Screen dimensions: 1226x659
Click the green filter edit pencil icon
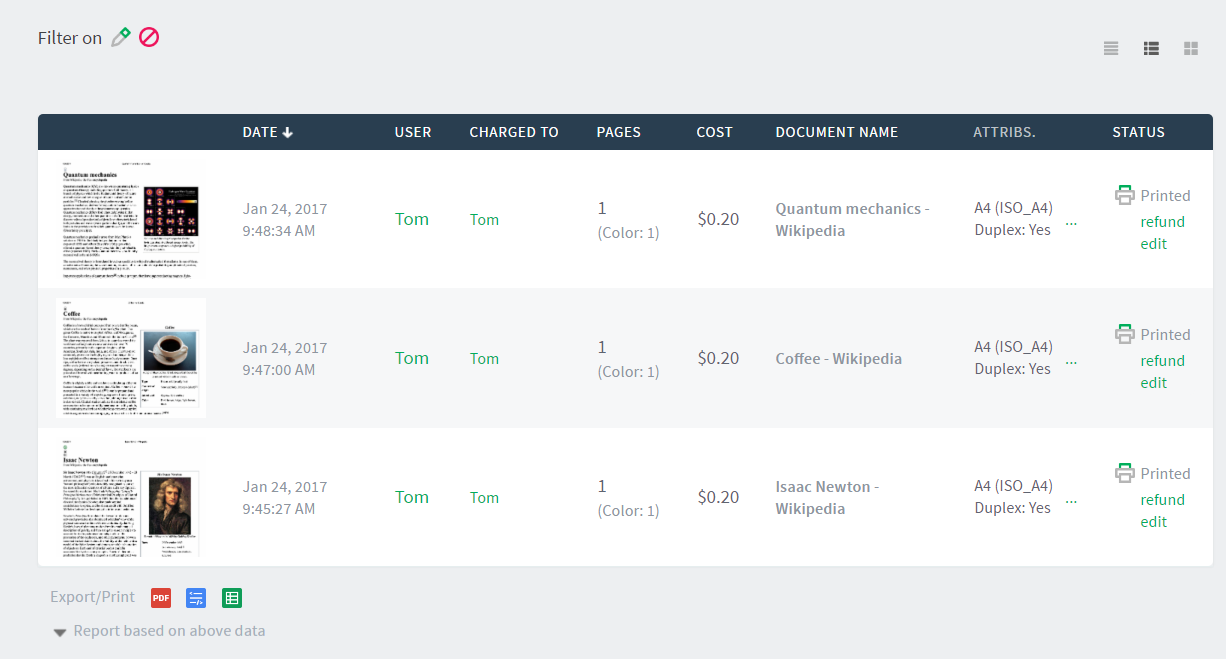pos(121,38)
